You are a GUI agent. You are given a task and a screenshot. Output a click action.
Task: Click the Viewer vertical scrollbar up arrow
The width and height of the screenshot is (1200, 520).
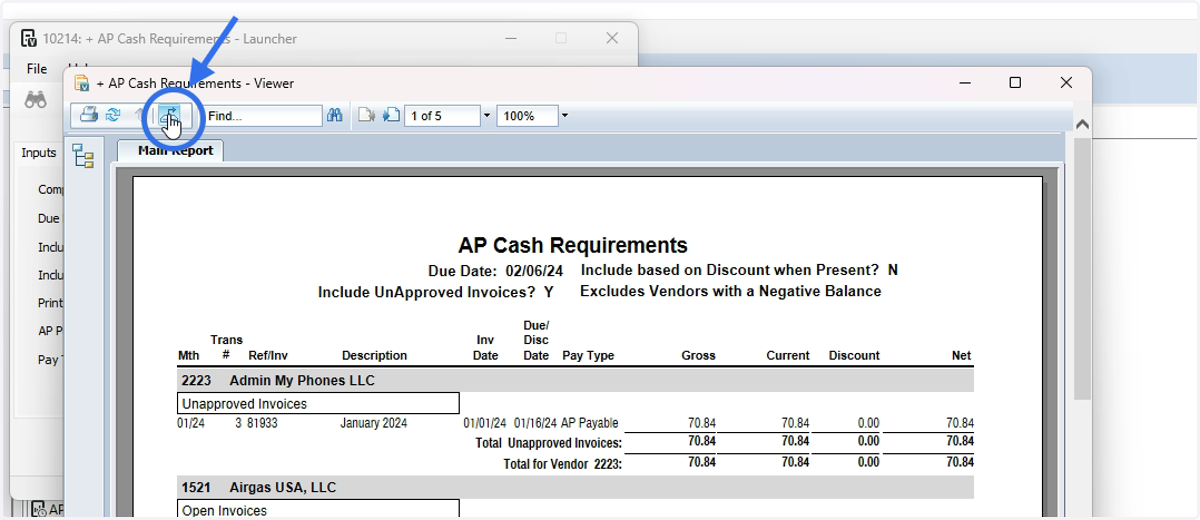click(1081, 124)
